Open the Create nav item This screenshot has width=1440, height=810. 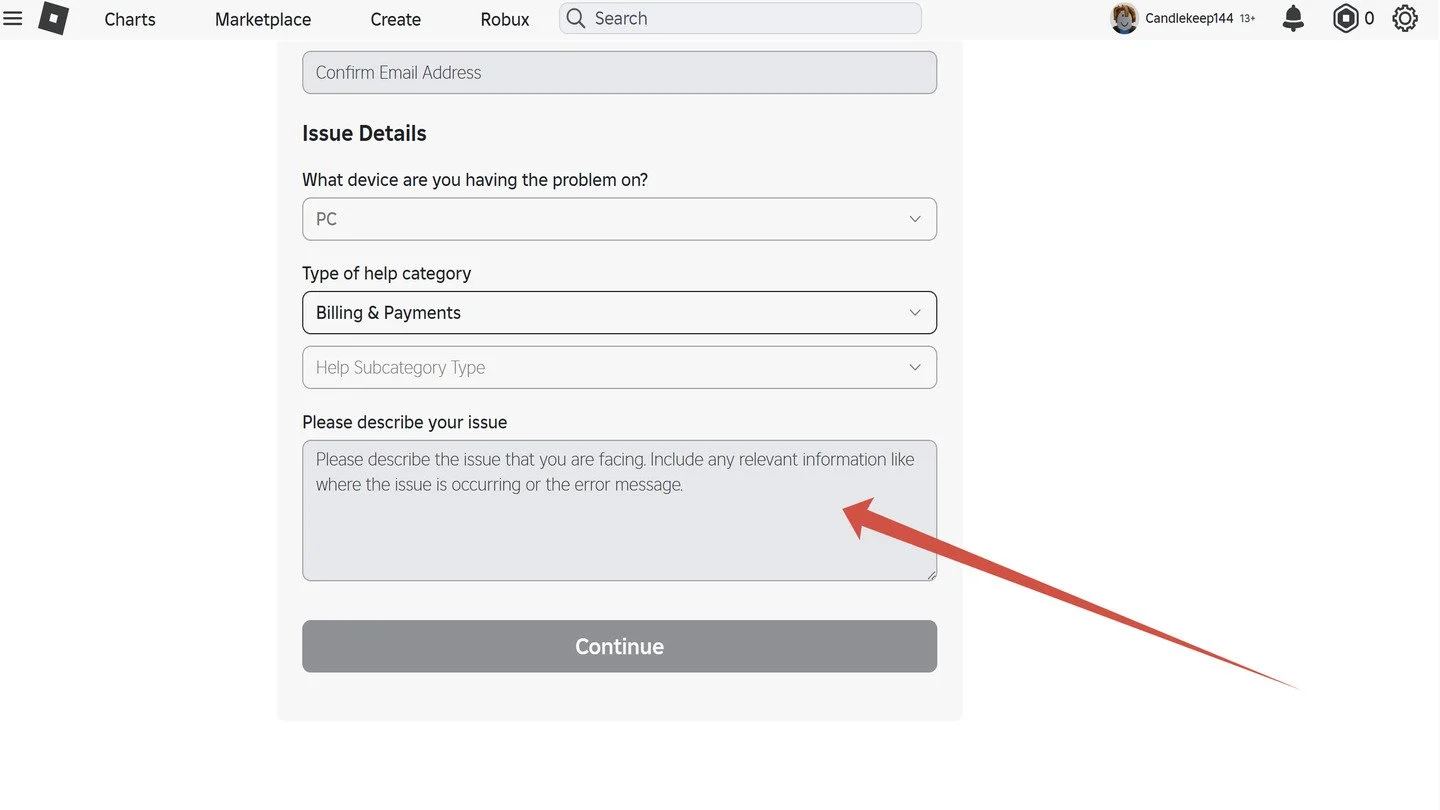(x=396, y=19)
